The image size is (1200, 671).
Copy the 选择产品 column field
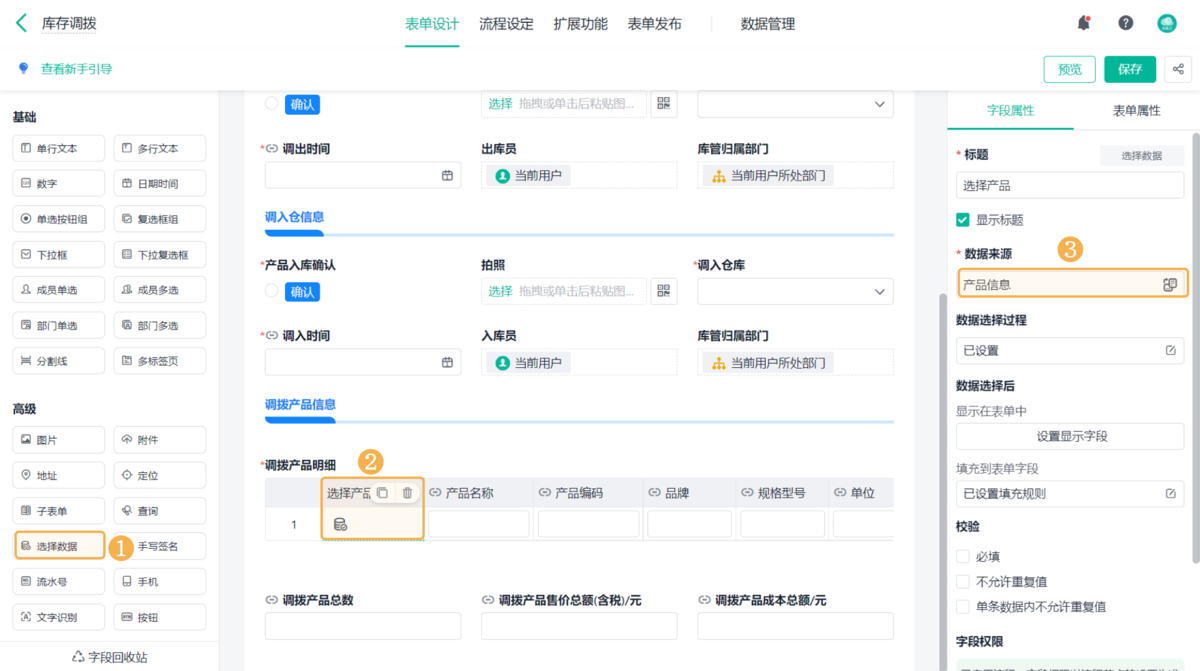point(382,493)
